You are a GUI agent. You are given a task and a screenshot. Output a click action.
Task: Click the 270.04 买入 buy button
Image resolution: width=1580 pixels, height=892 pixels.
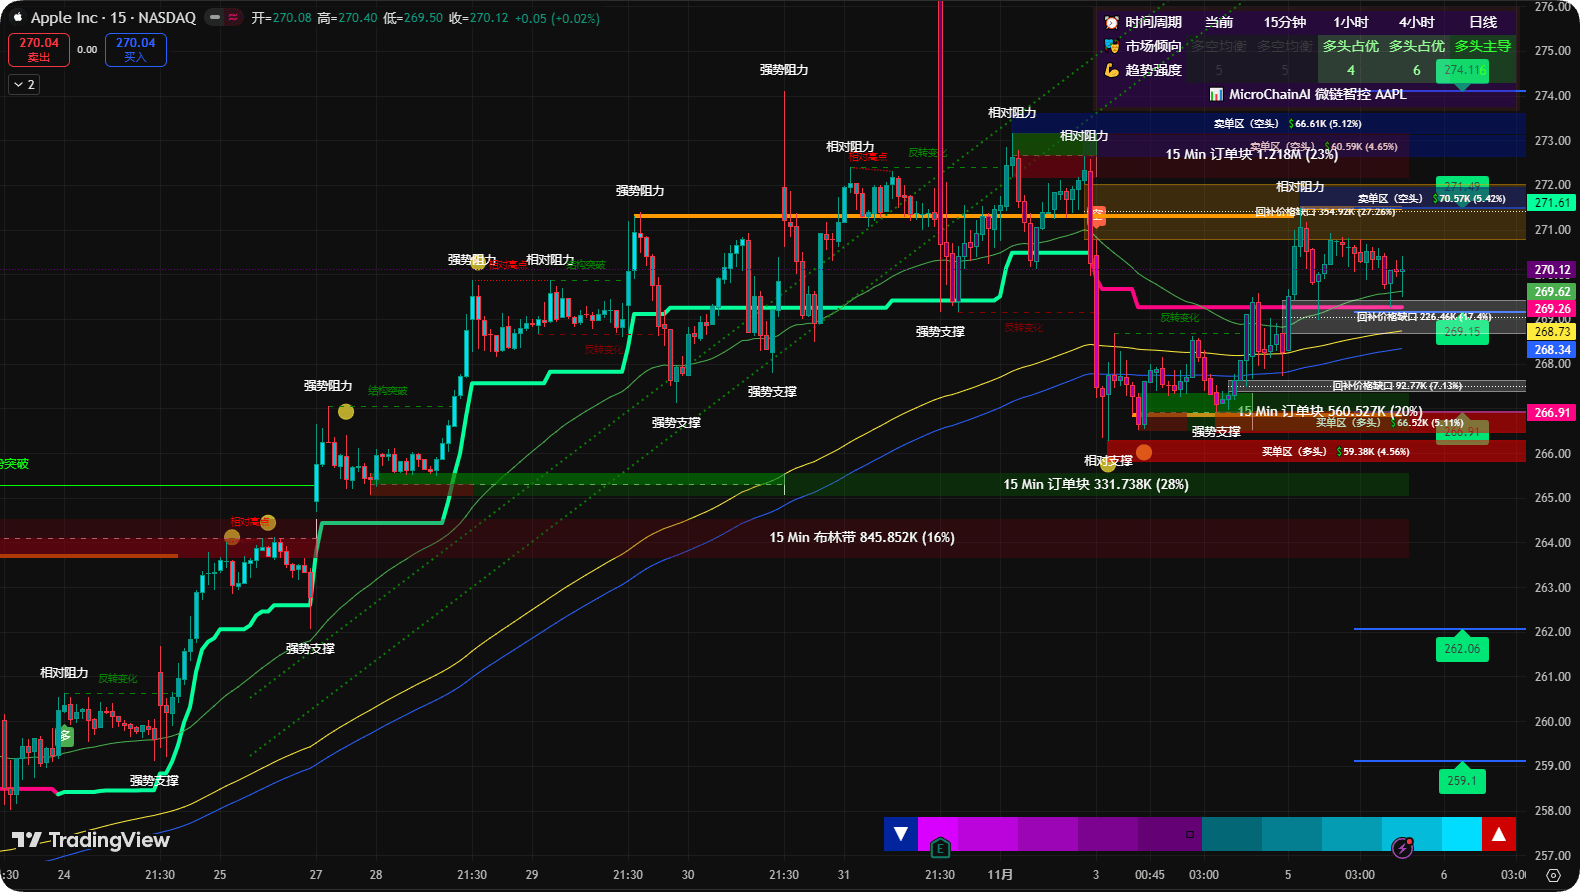click(x=135, y=49)
